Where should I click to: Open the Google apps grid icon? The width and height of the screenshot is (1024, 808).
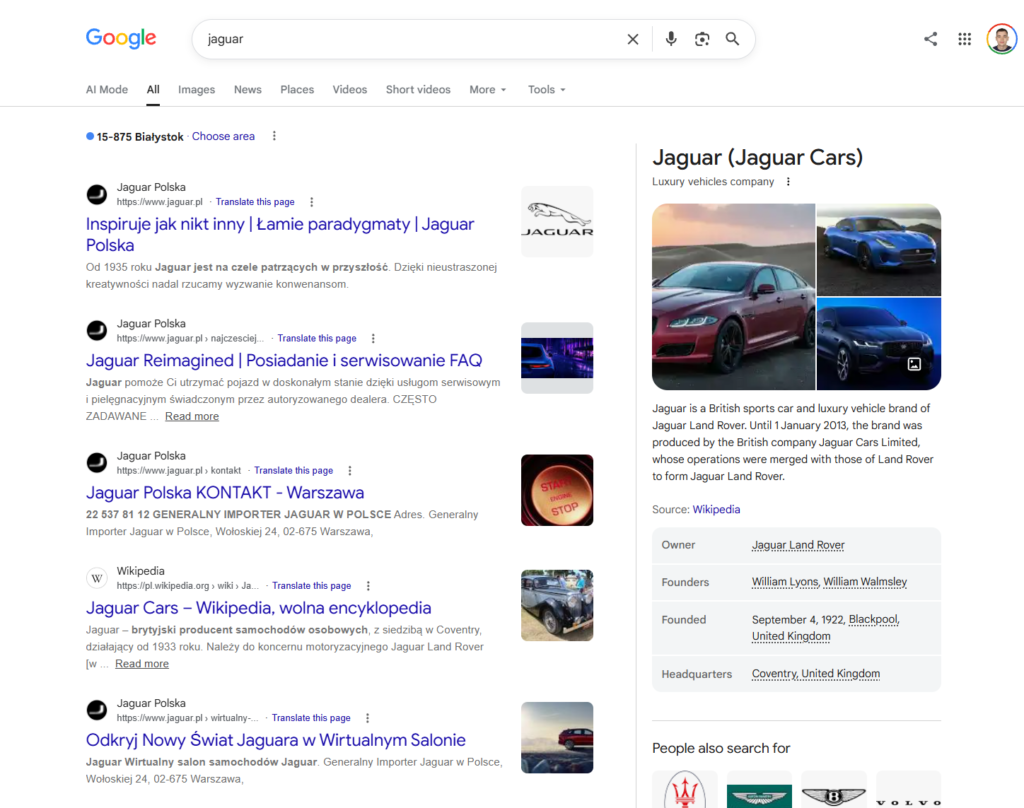tap(965, 39)
